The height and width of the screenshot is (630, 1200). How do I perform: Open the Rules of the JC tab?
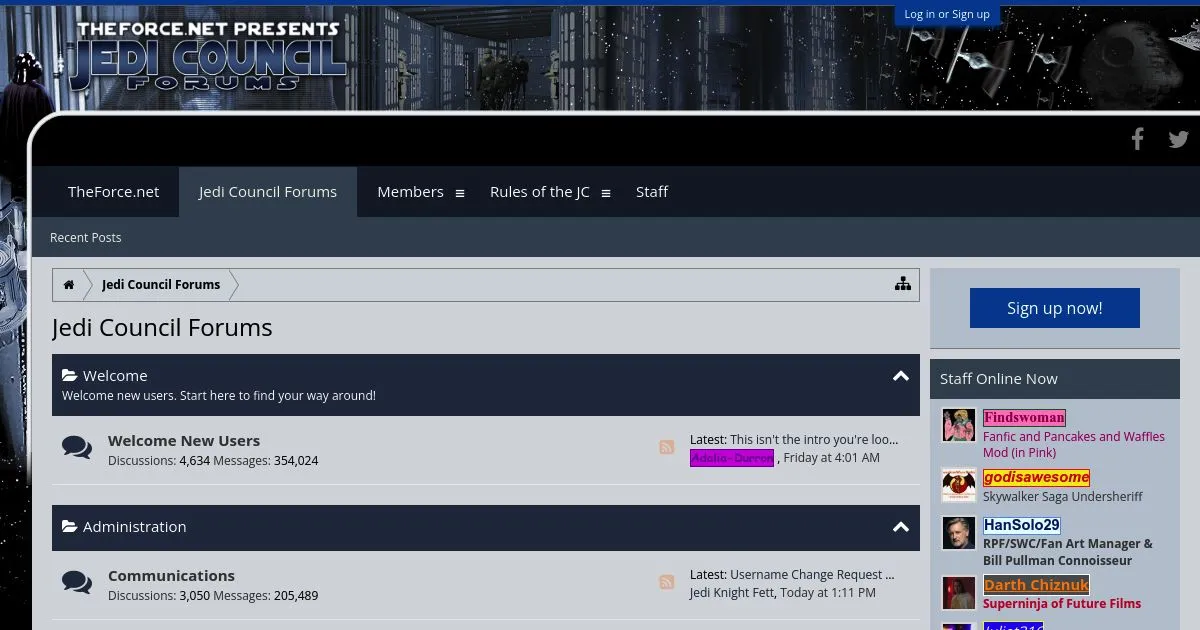(x=540, y=192)
